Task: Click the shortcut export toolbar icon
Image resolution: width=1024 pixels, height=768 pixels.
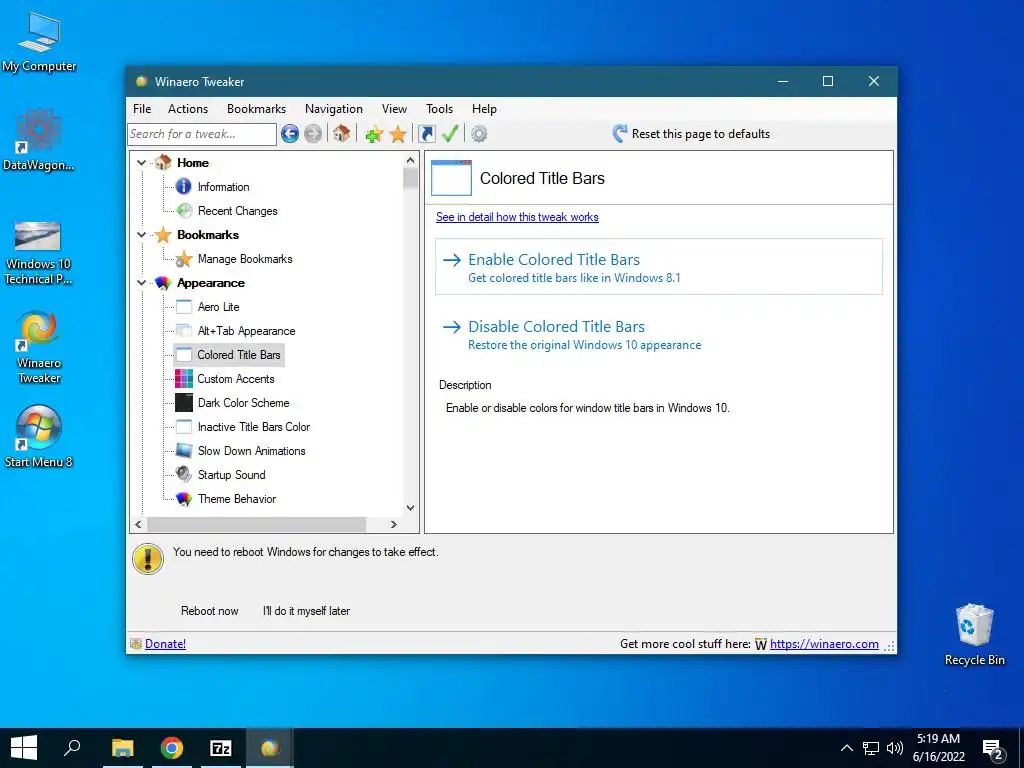Action: (426, 134)
